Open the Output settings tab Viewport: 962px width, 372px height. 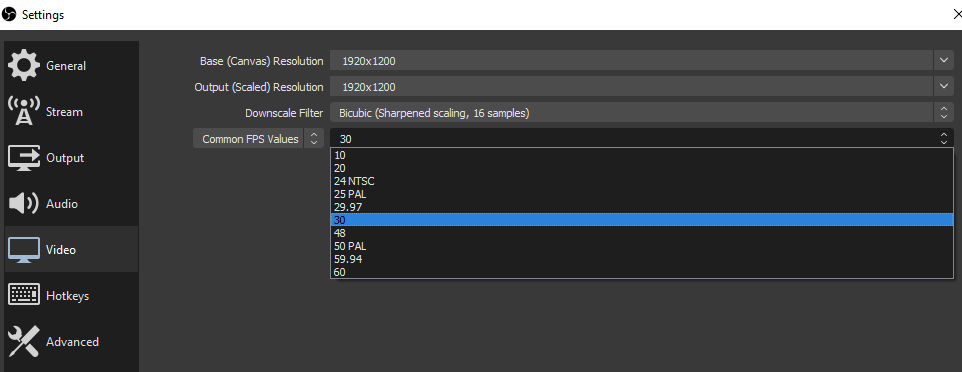coord(71,158)
